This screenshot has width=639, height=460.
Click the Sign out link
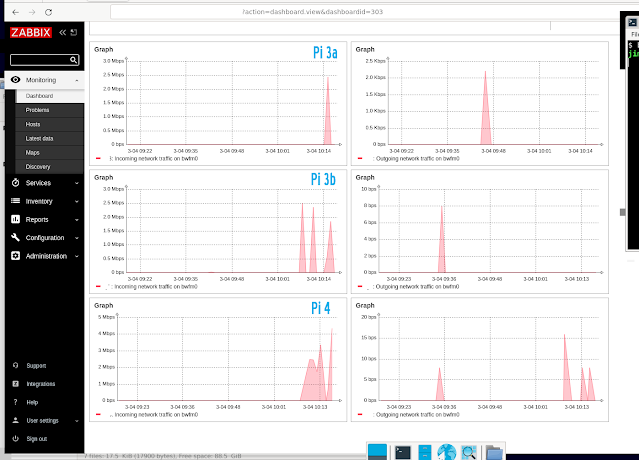37,439
